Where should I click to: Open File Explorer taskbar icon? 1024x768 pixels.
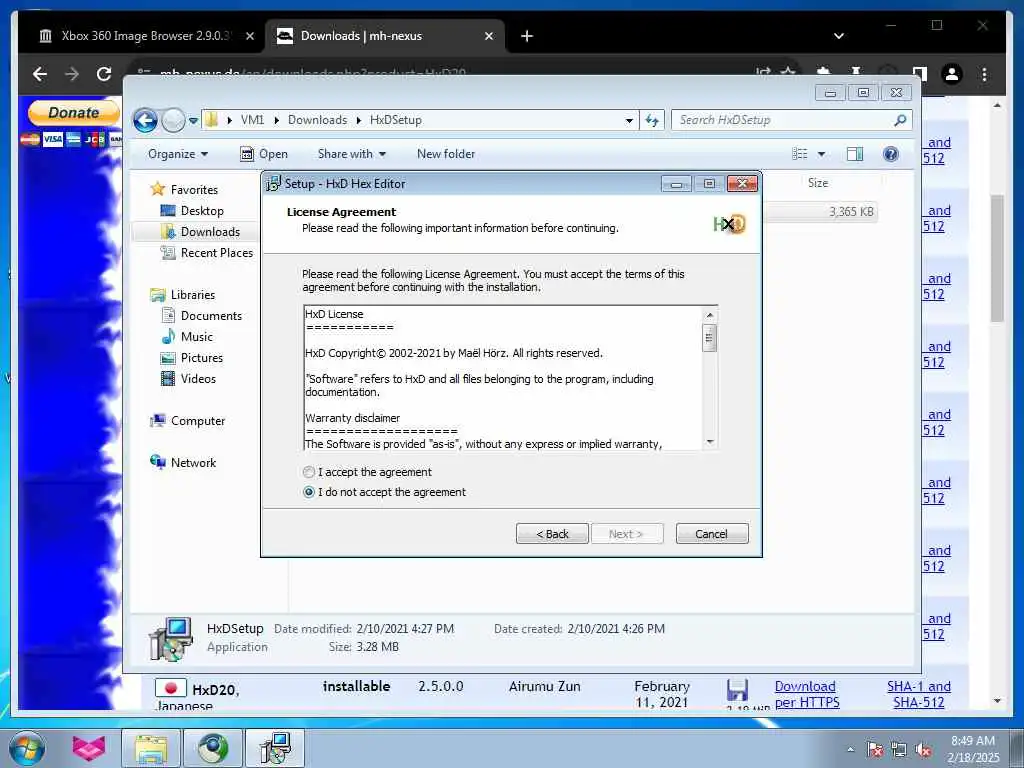(x=151, y=748)
